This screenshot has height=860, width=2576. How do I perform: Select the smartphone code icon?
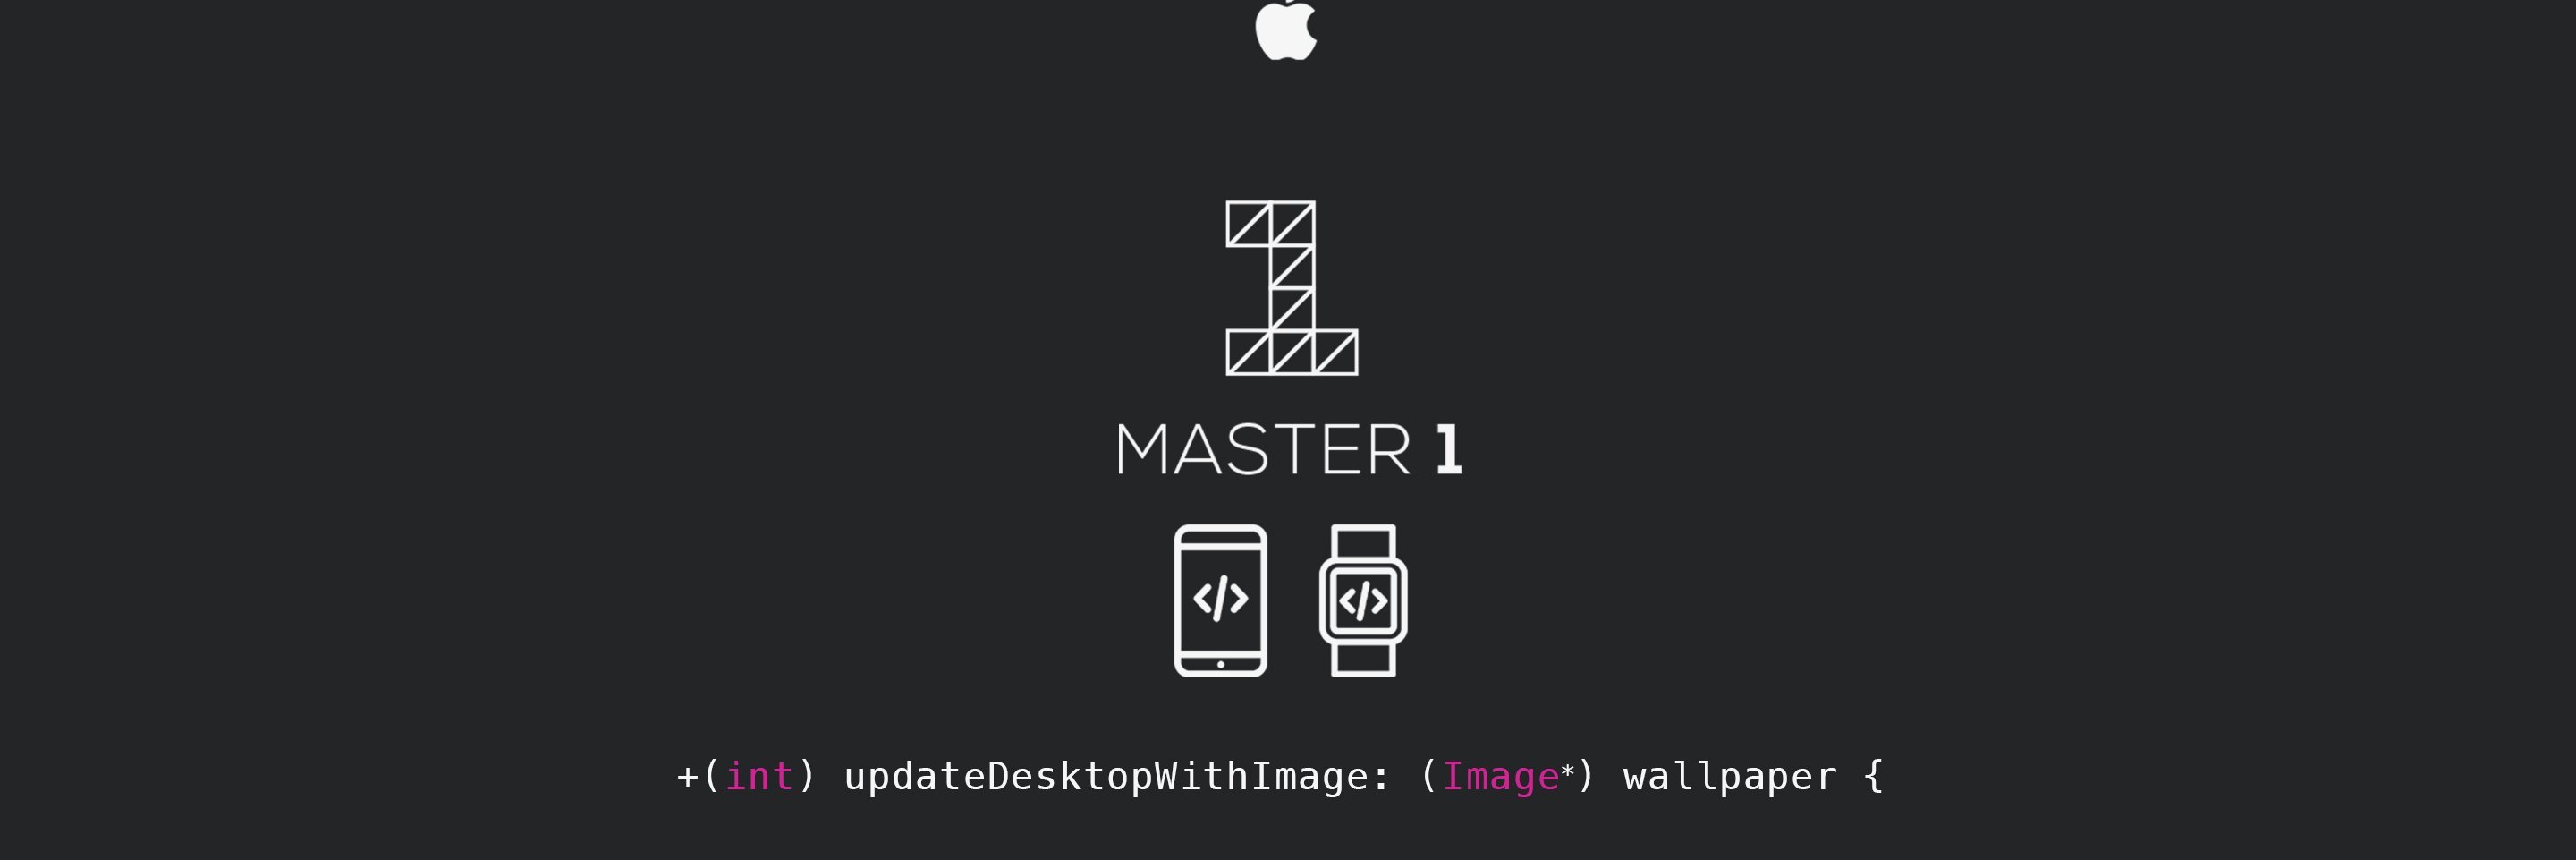click(1220, 601)
